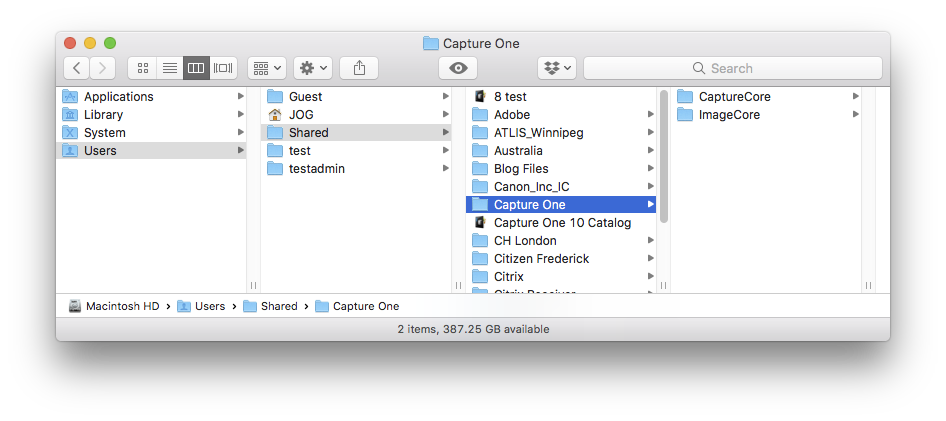Screen dimensions: 946x421
Task: Click the ATLIS_Winnipeg folder icon
Action: pos(480,133)
